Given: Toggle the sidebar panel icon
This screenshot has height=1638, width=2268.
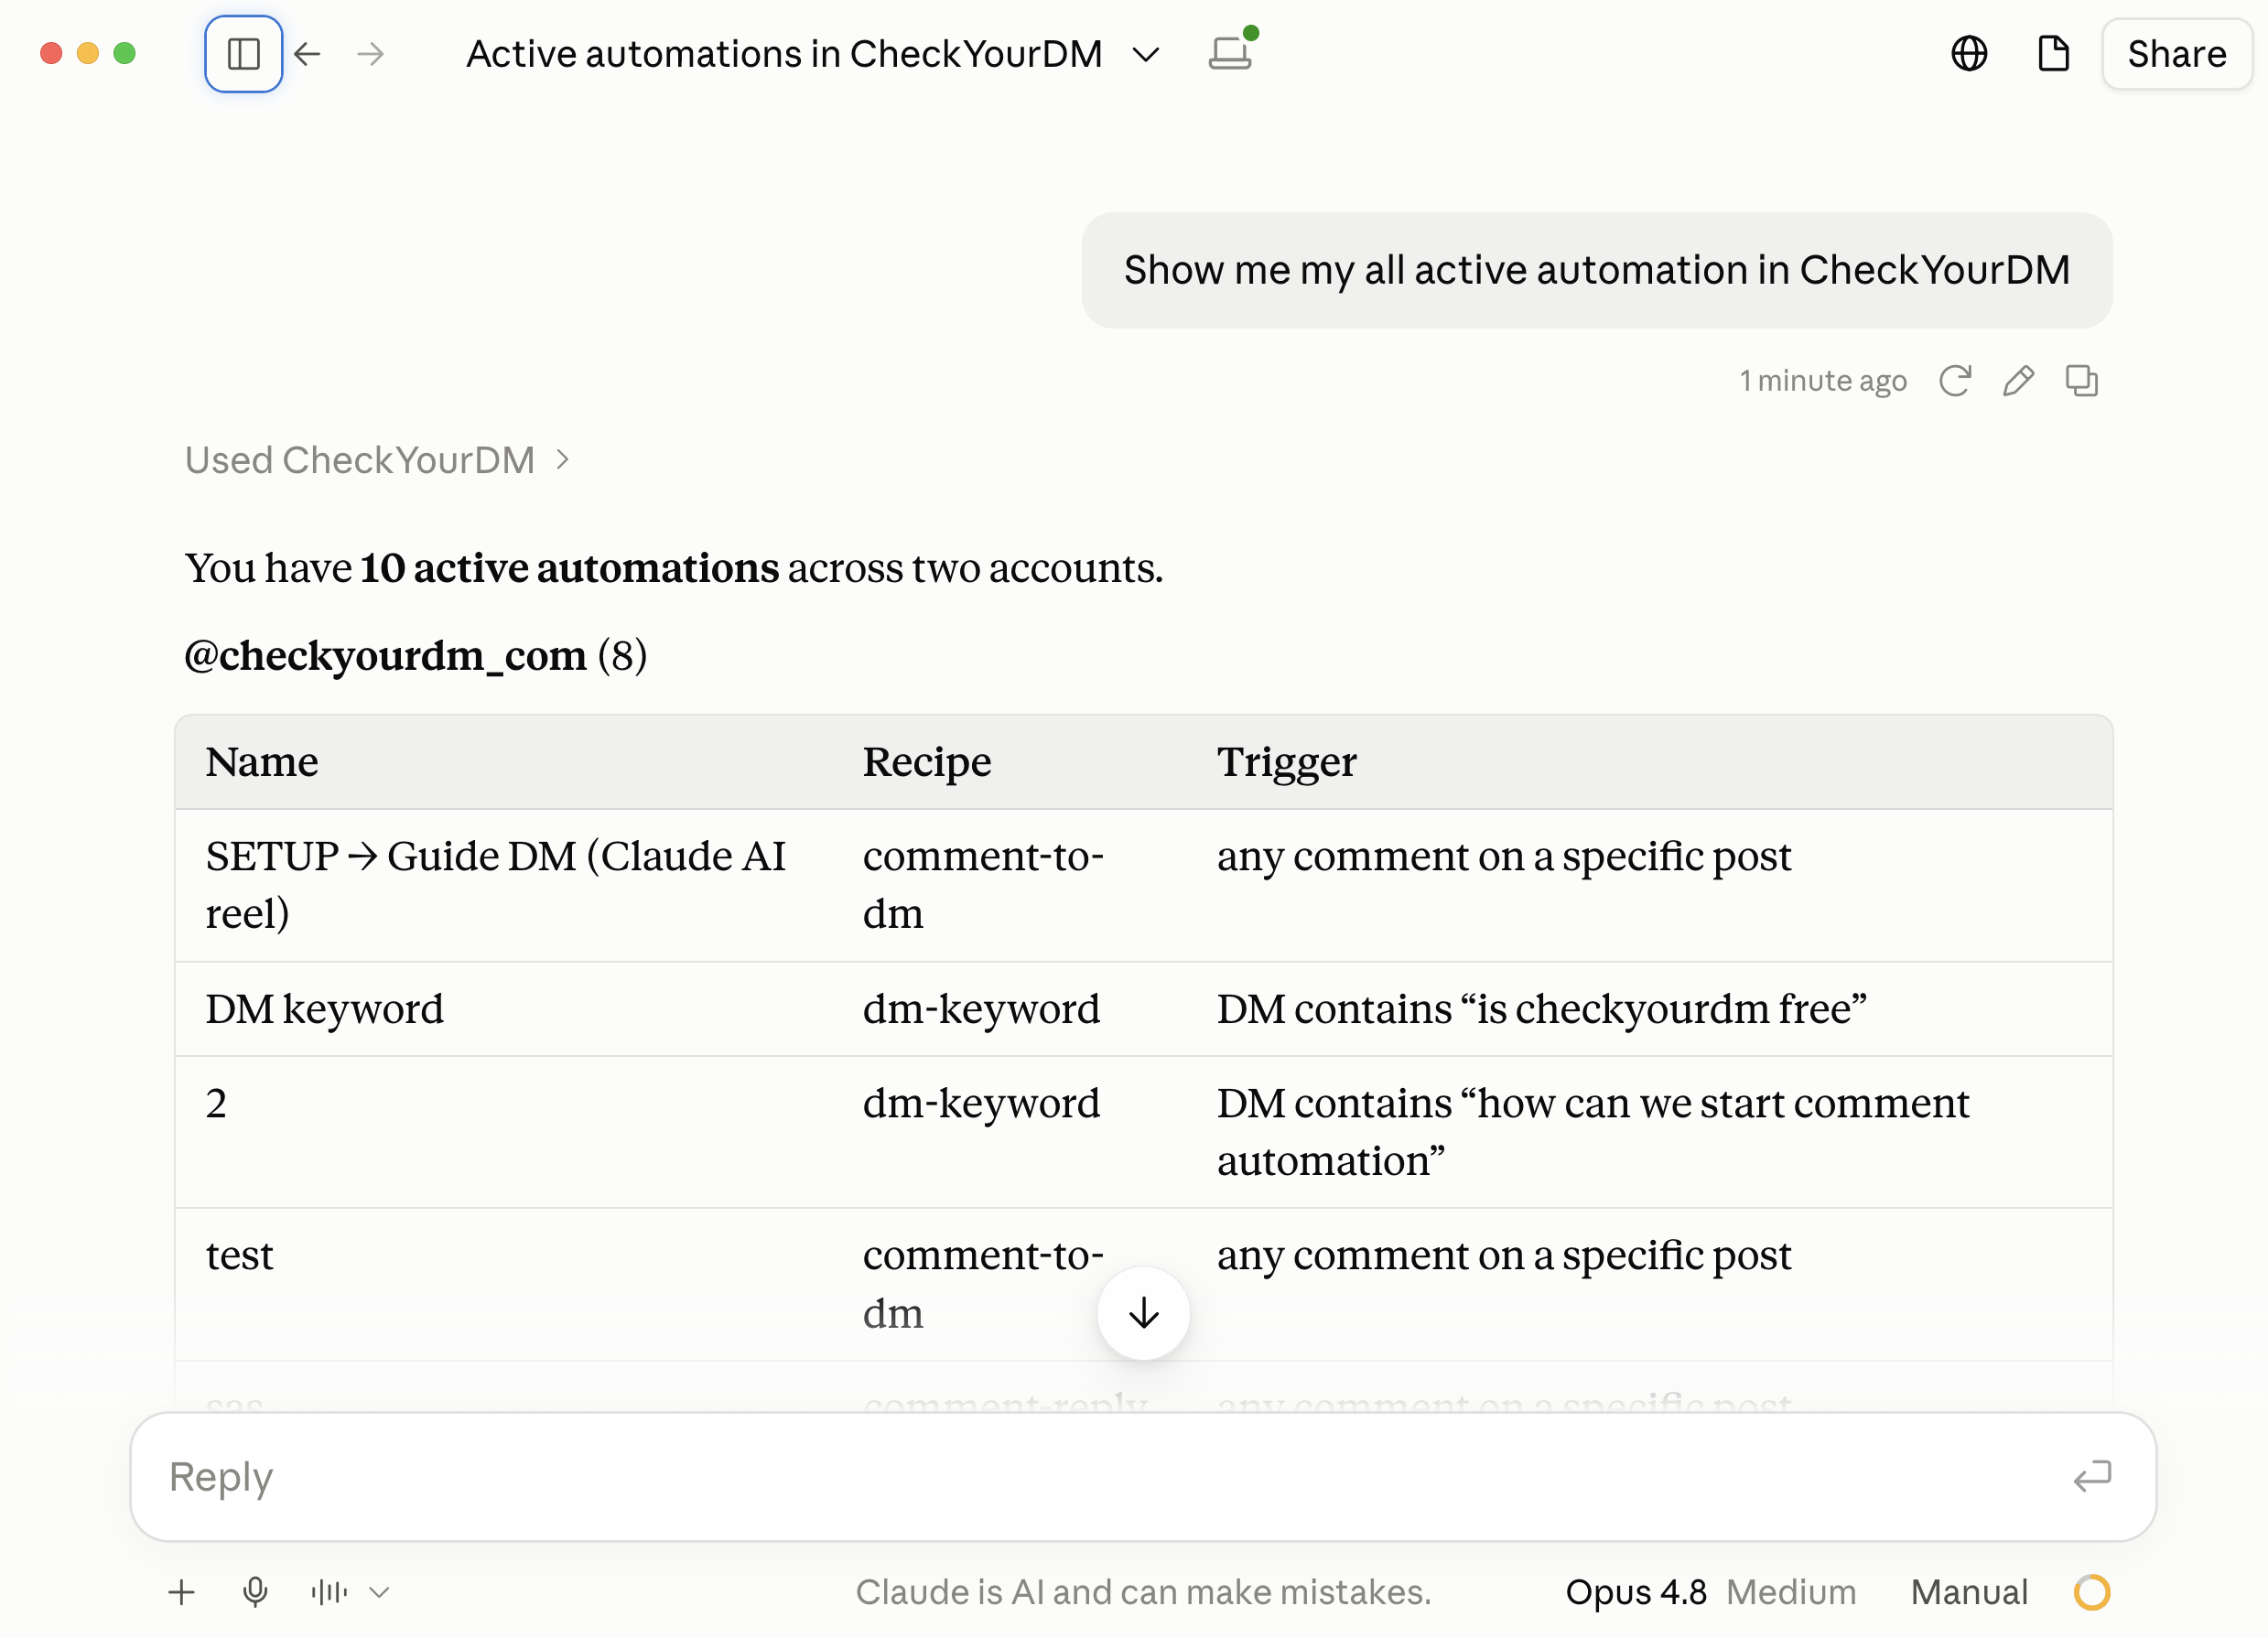Looking at the screenshot, I should click(x=243, y=54).
